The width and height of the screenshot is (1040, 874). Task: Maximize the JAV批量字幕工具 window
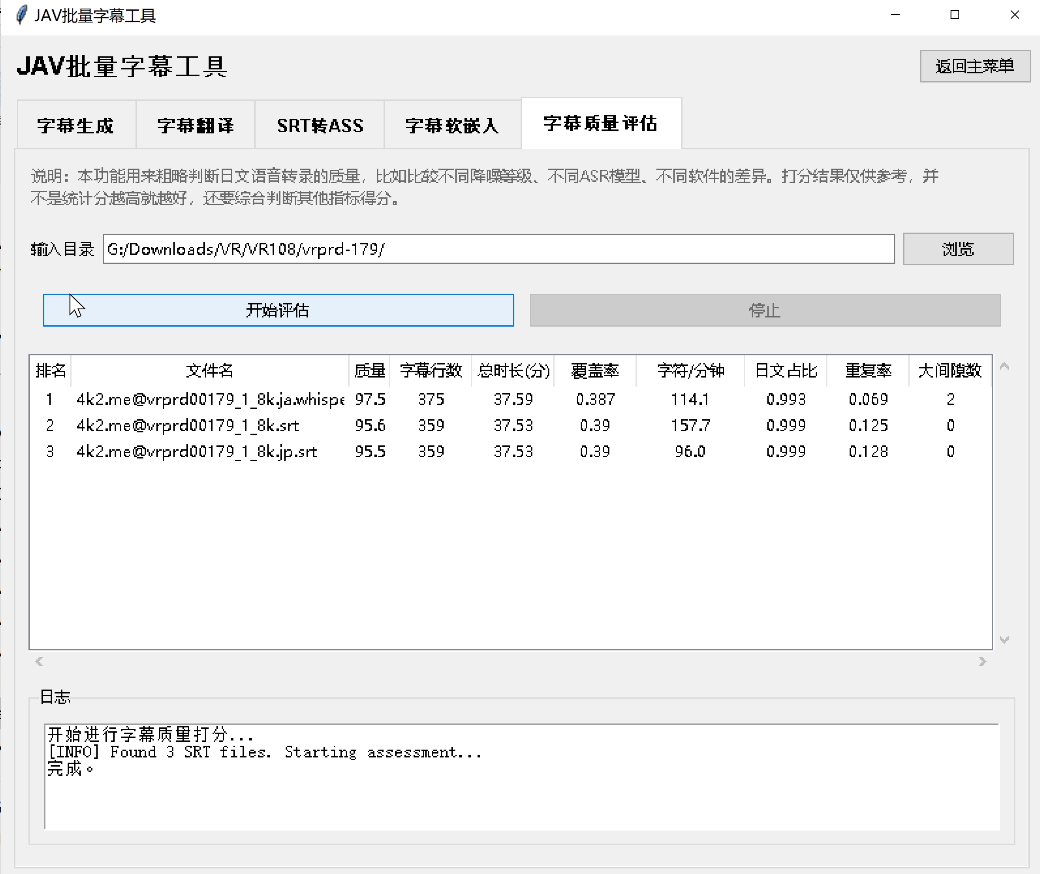pyautogui.click(x=954, y=15)
